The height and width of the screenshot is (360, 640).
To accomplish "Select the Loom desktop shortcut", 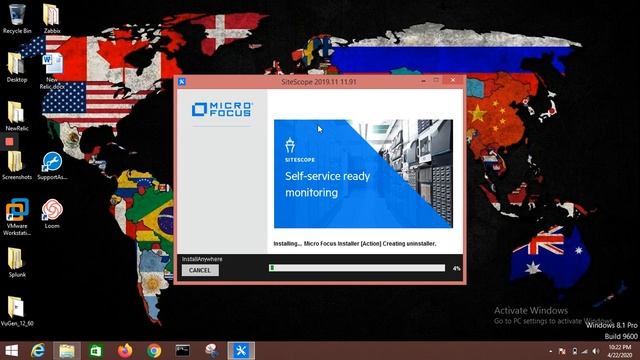I will (x=52, y=213).
